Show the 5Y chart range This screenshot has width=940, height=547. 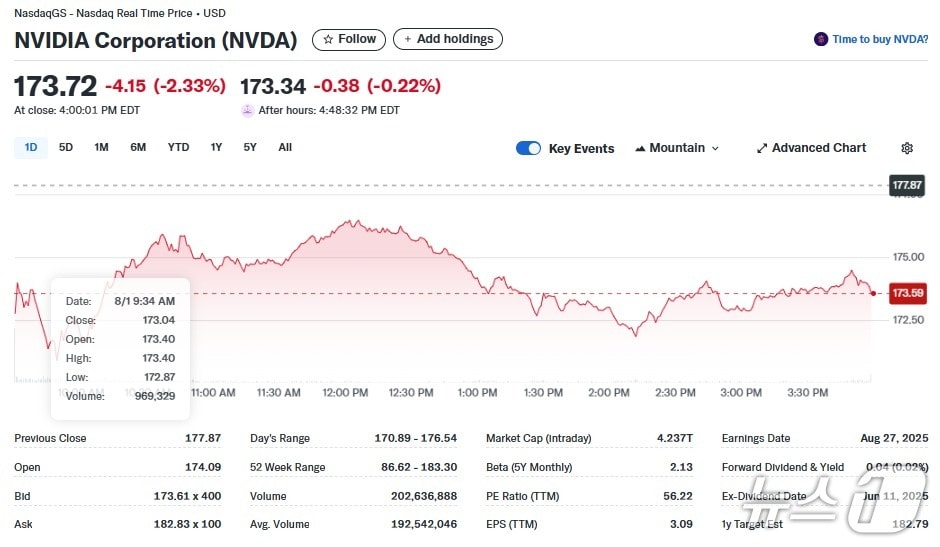click(250, 147)
